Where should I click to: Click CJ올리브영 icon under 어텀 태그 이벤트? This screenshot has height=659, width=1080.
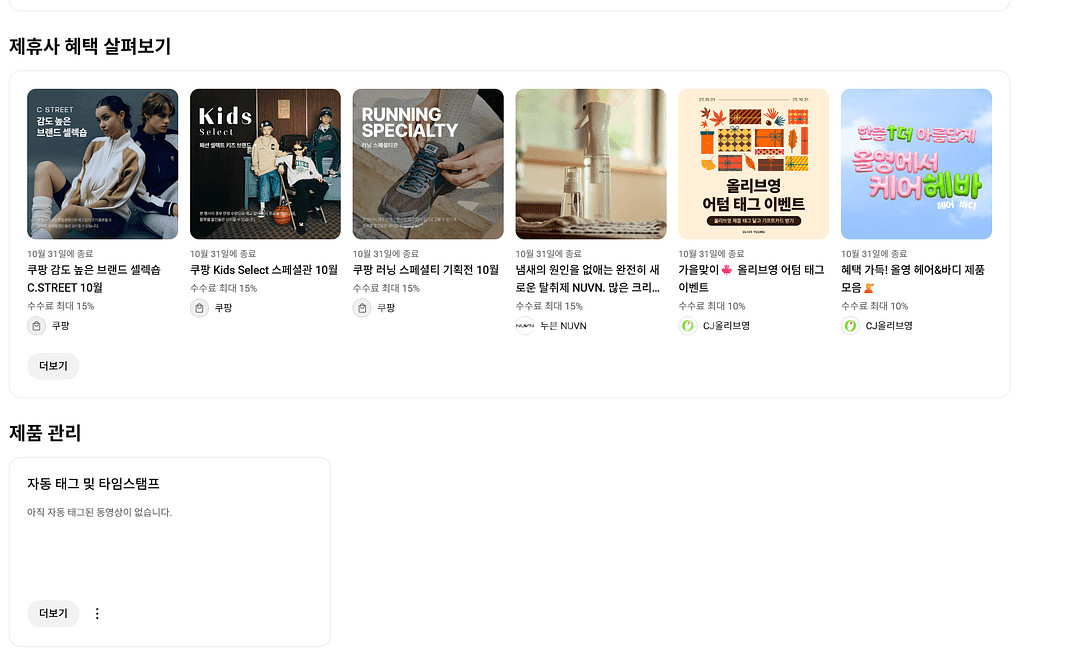[x=688, y=326]
